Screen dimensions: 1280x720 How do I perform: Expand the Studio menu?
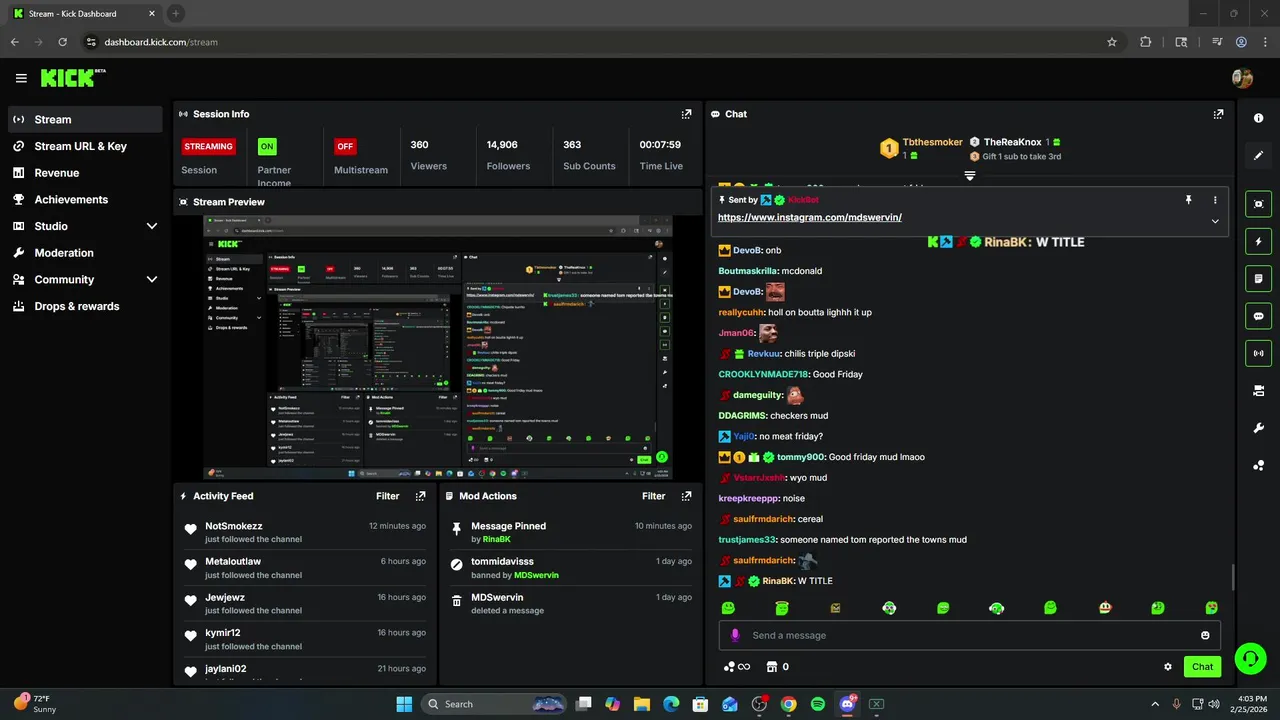click(x=152, y=226)
